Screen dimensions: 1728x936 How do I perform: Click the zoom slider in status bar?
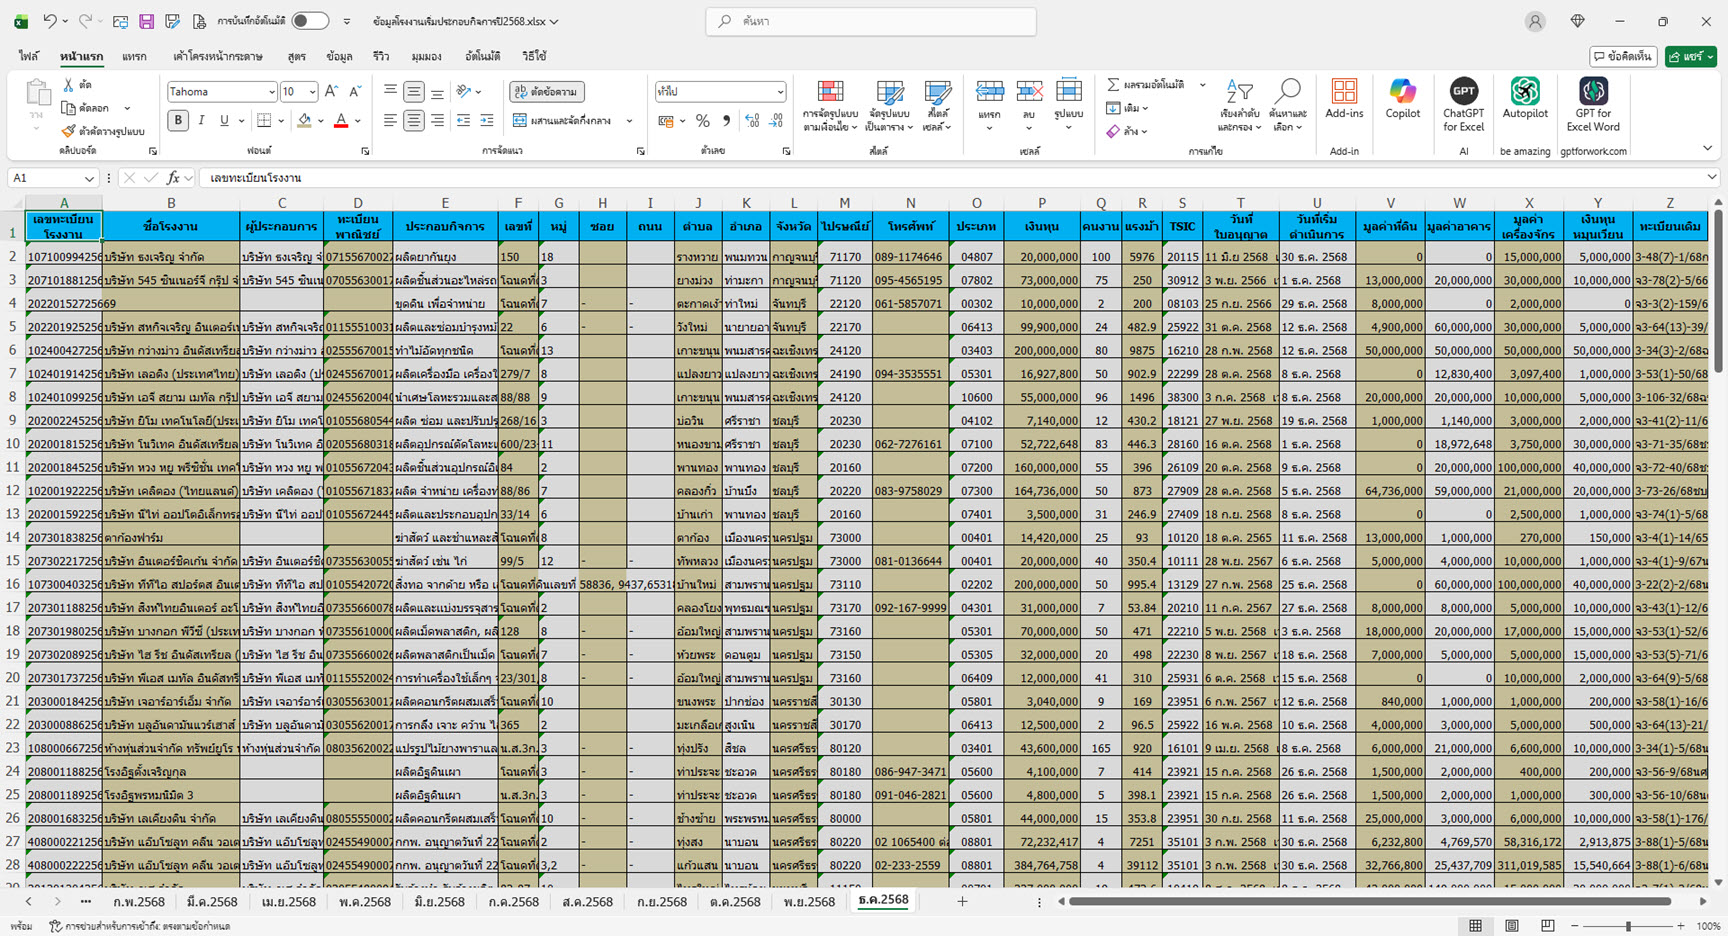(1628, 927)
